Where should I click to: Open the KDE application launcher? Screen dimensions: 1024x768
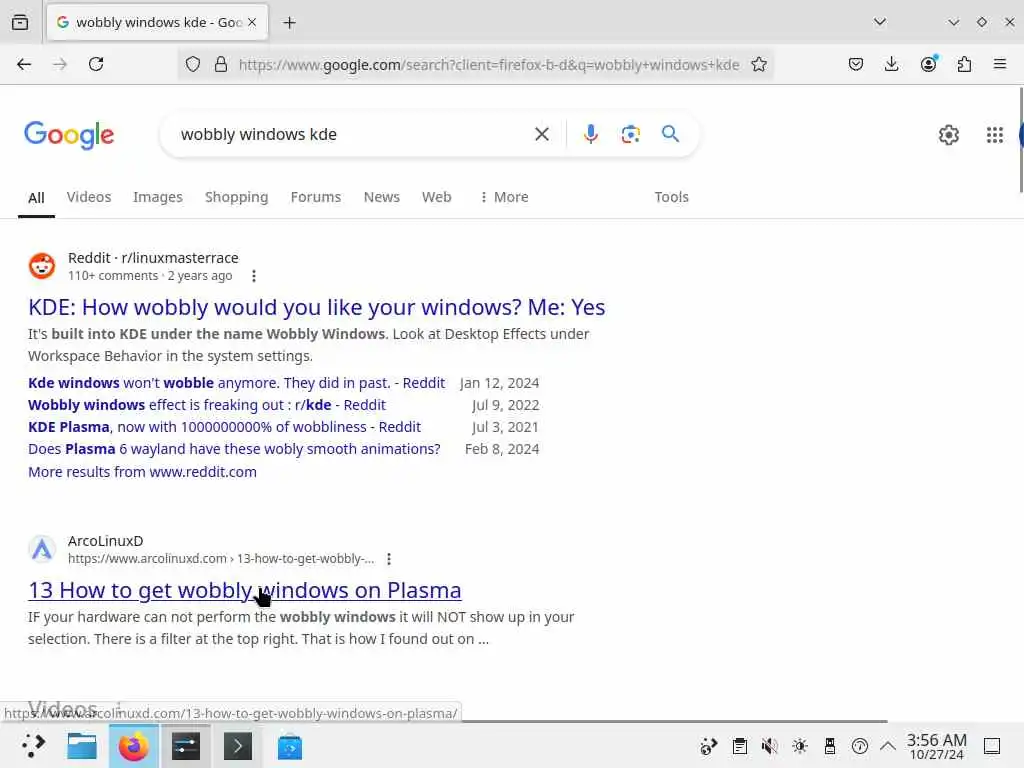33,745
